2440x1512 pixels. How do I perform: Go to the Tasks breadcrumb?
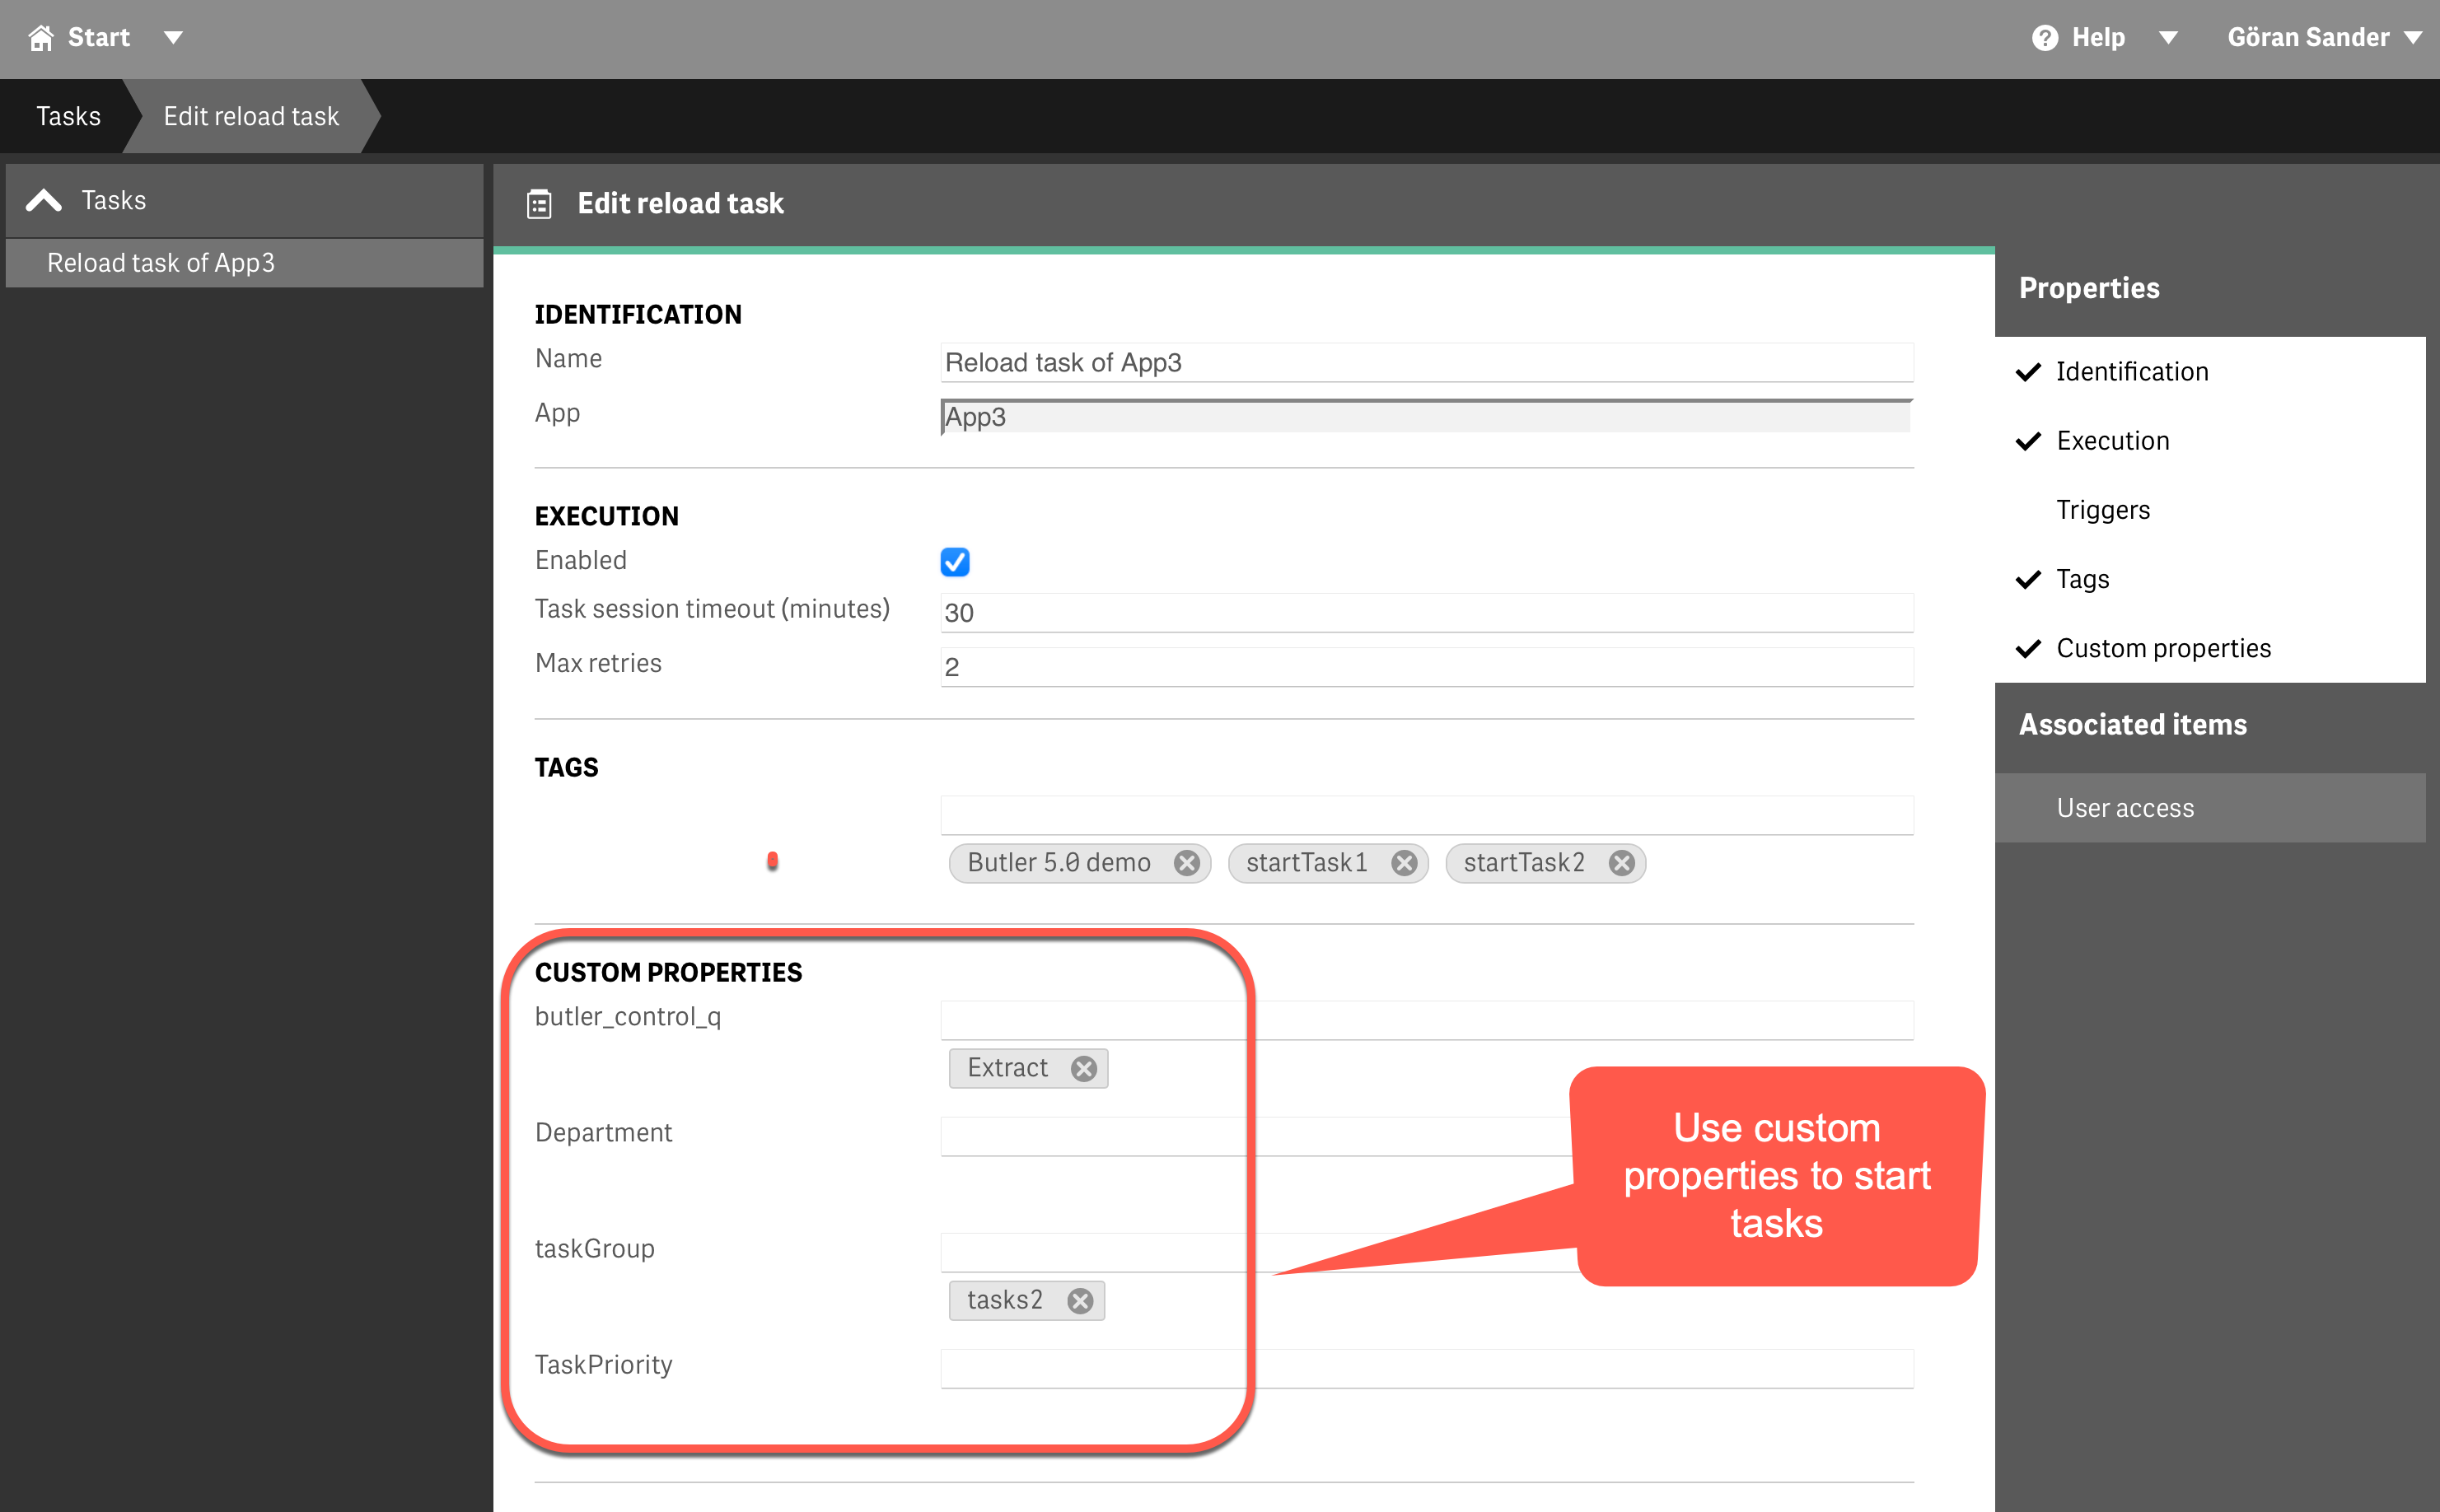(68, 116)
